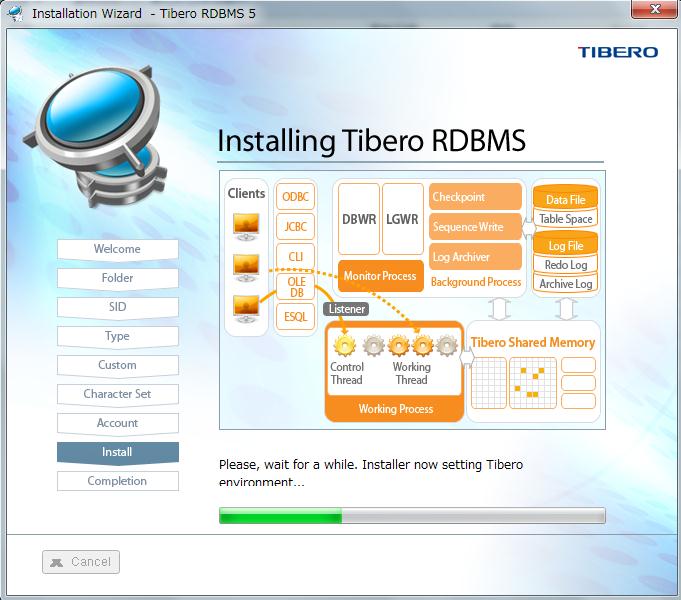The width and height of the screenshot is (681, 600).
Task: Click the Checkpoint label
Action: pos(459,197)
